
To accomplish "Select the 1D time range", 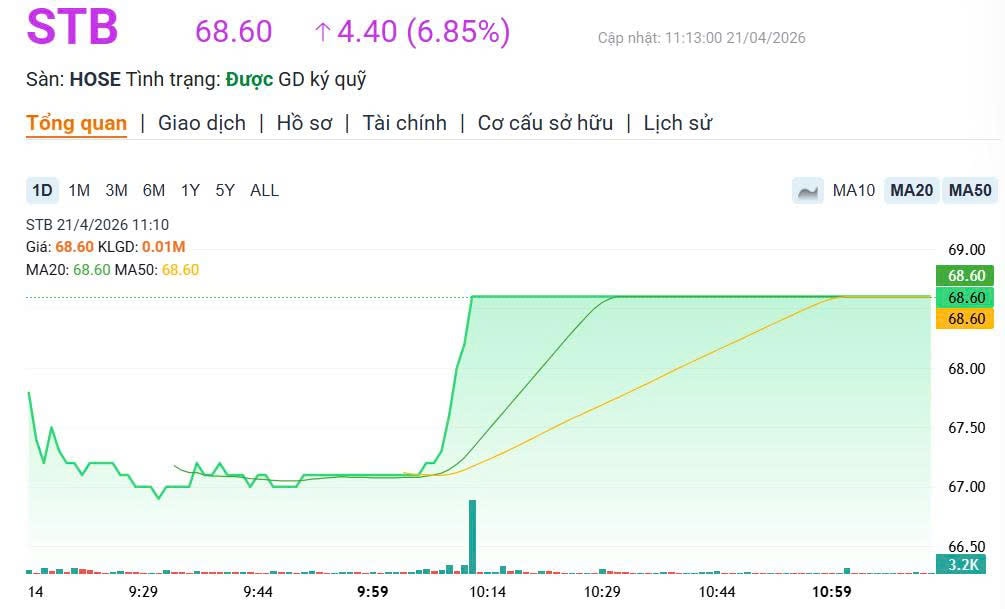I will (x=42, y=190).
